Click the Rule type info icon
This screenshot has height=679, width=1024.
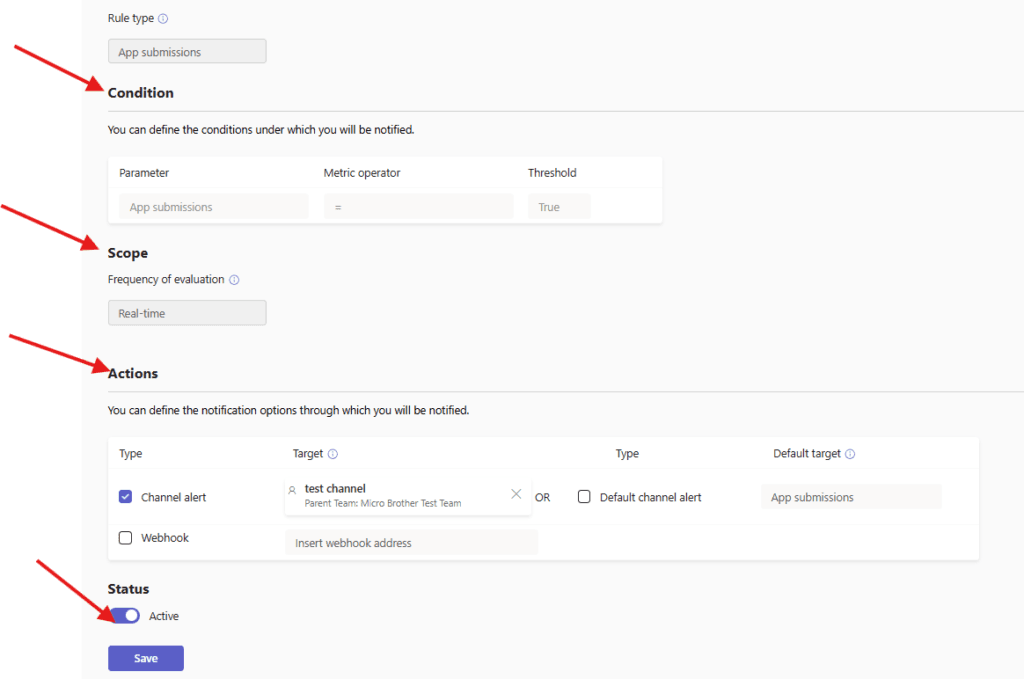point(163,18)
